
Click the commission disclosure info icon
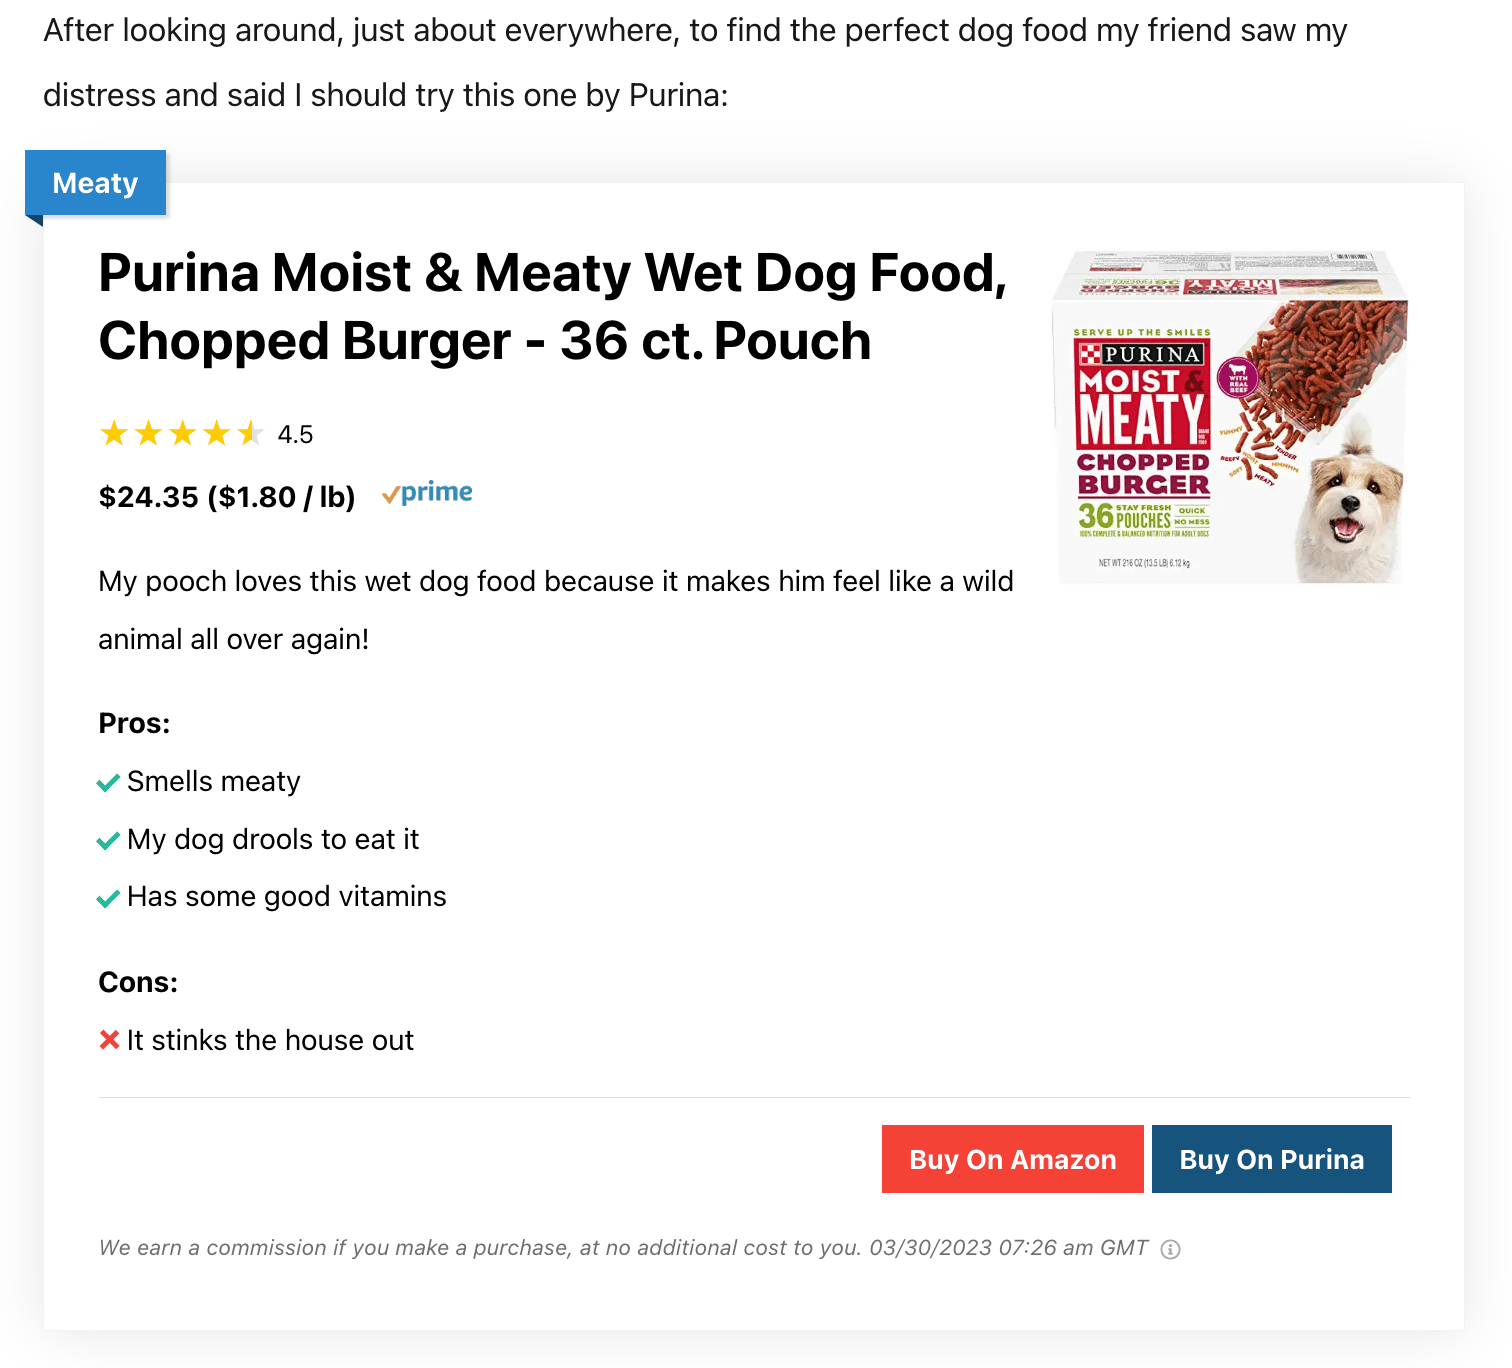coord(1170,1249)
